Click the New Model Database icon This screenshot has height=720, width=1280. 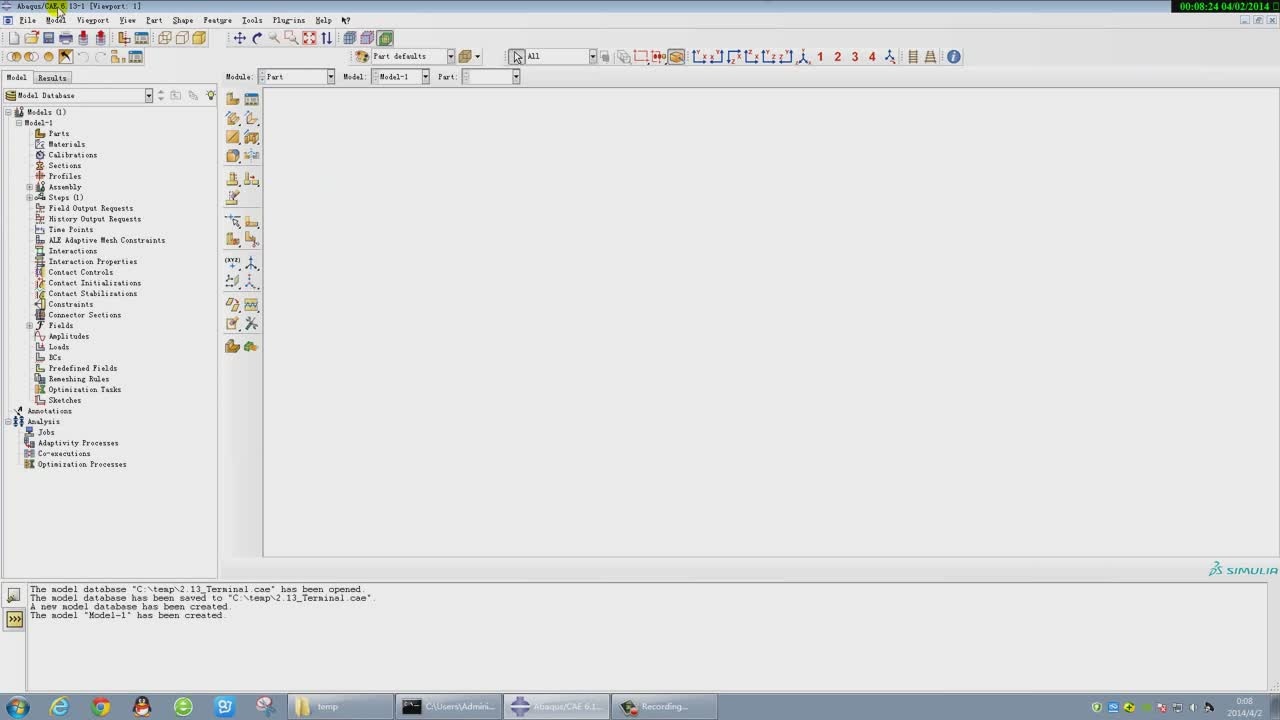point(14,38)
